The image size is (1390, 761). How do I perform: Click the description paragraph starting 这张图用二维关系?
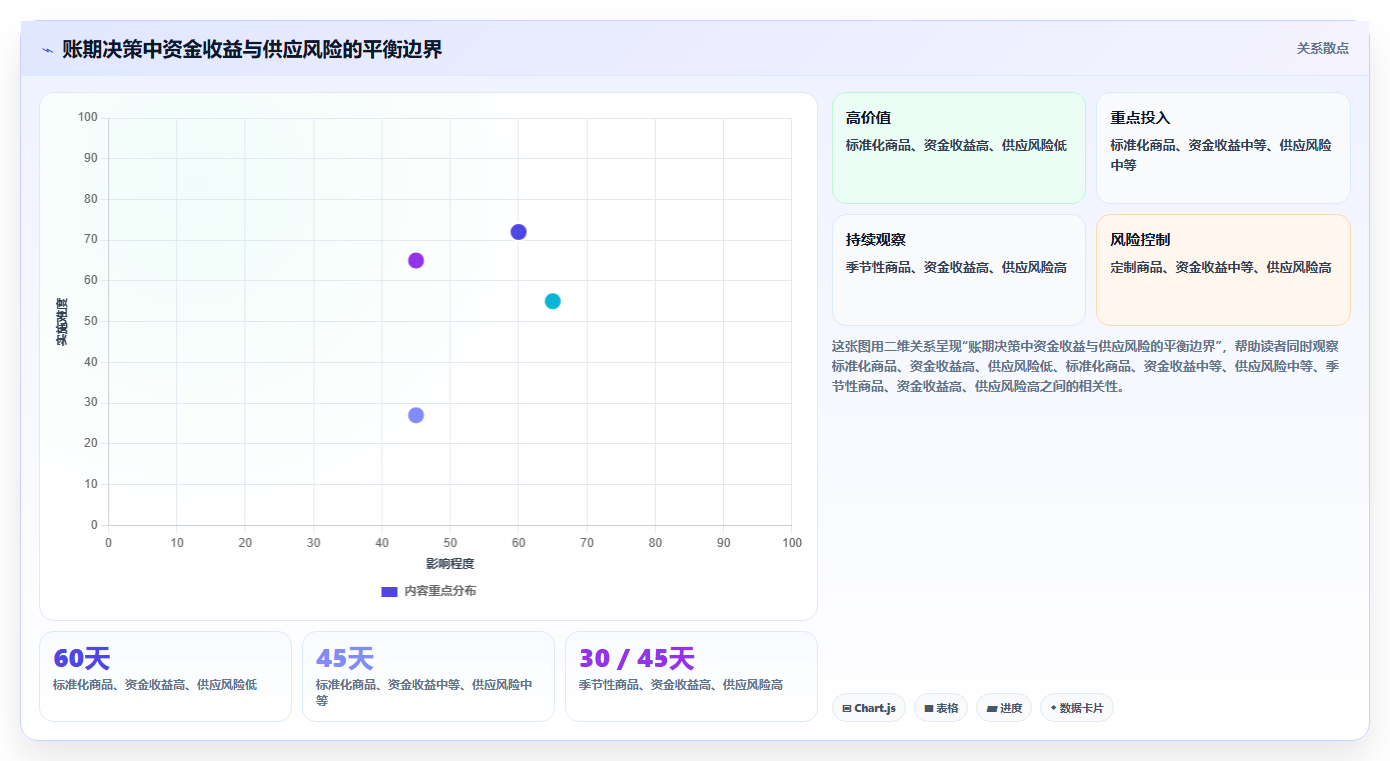pyautogui.click(x=1085, y=366)
